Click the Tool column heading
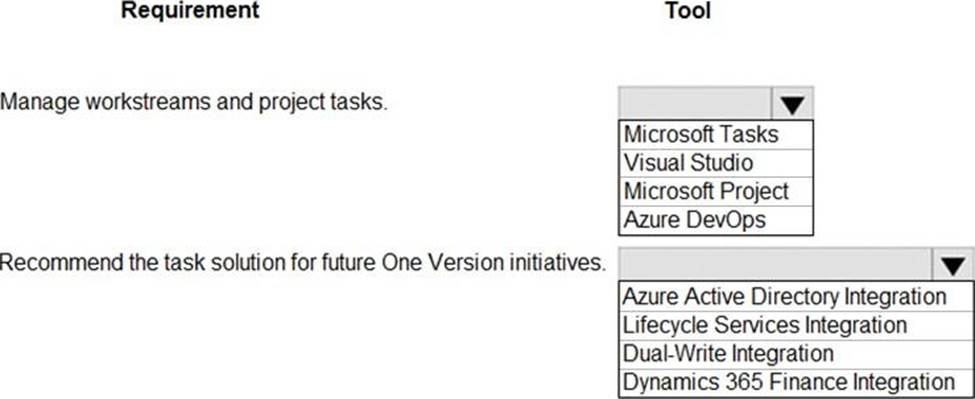The height and width of the screenshot is (399, 975). [x=688, y=11]
